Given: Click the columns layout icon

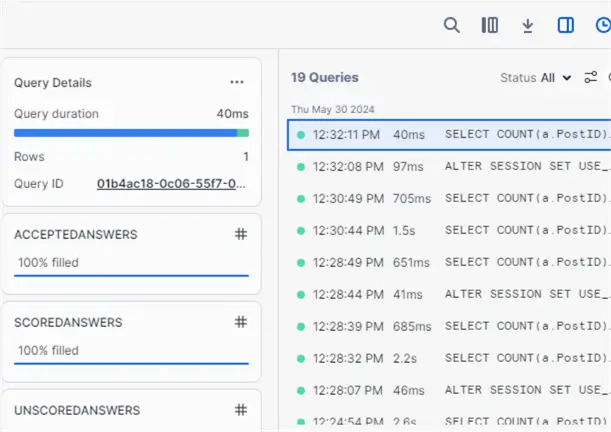Looking at the screenshot, I should coord(490,25).
